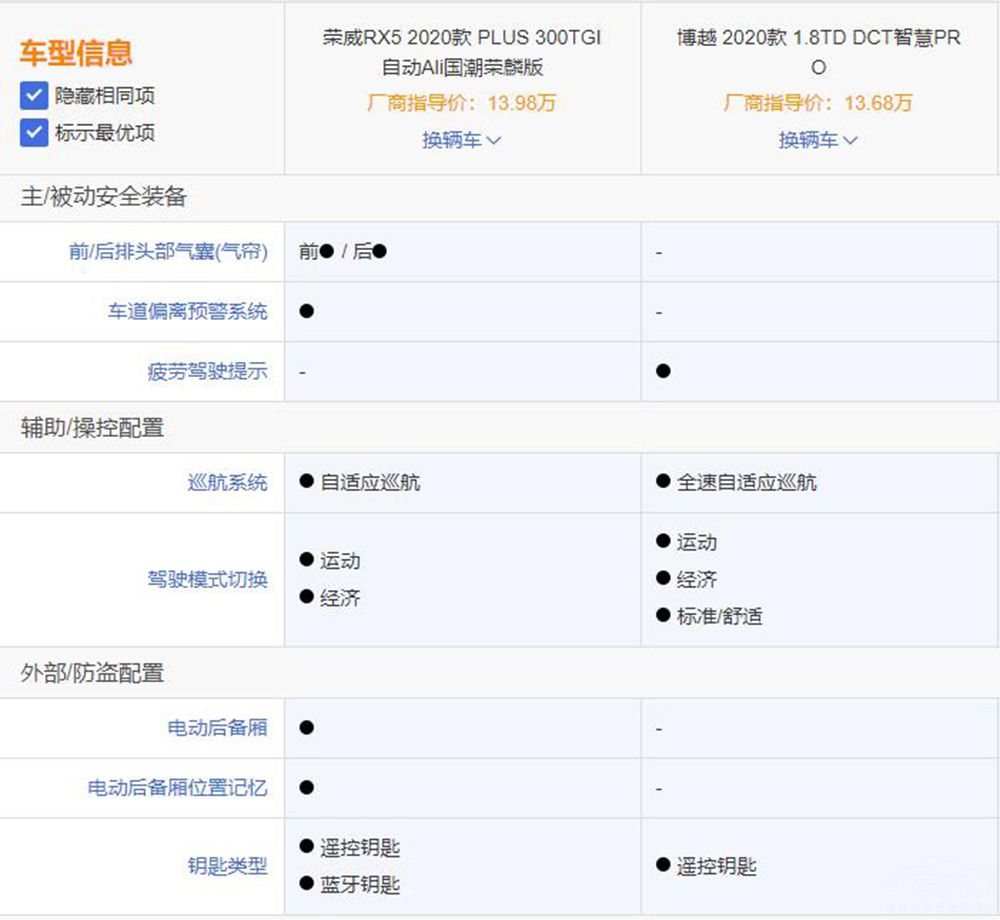The width and height of the screenshot is (1000, 920).
Task: Uncheck the 隐藏相同项 checkbox
Action: pos(34,96)
